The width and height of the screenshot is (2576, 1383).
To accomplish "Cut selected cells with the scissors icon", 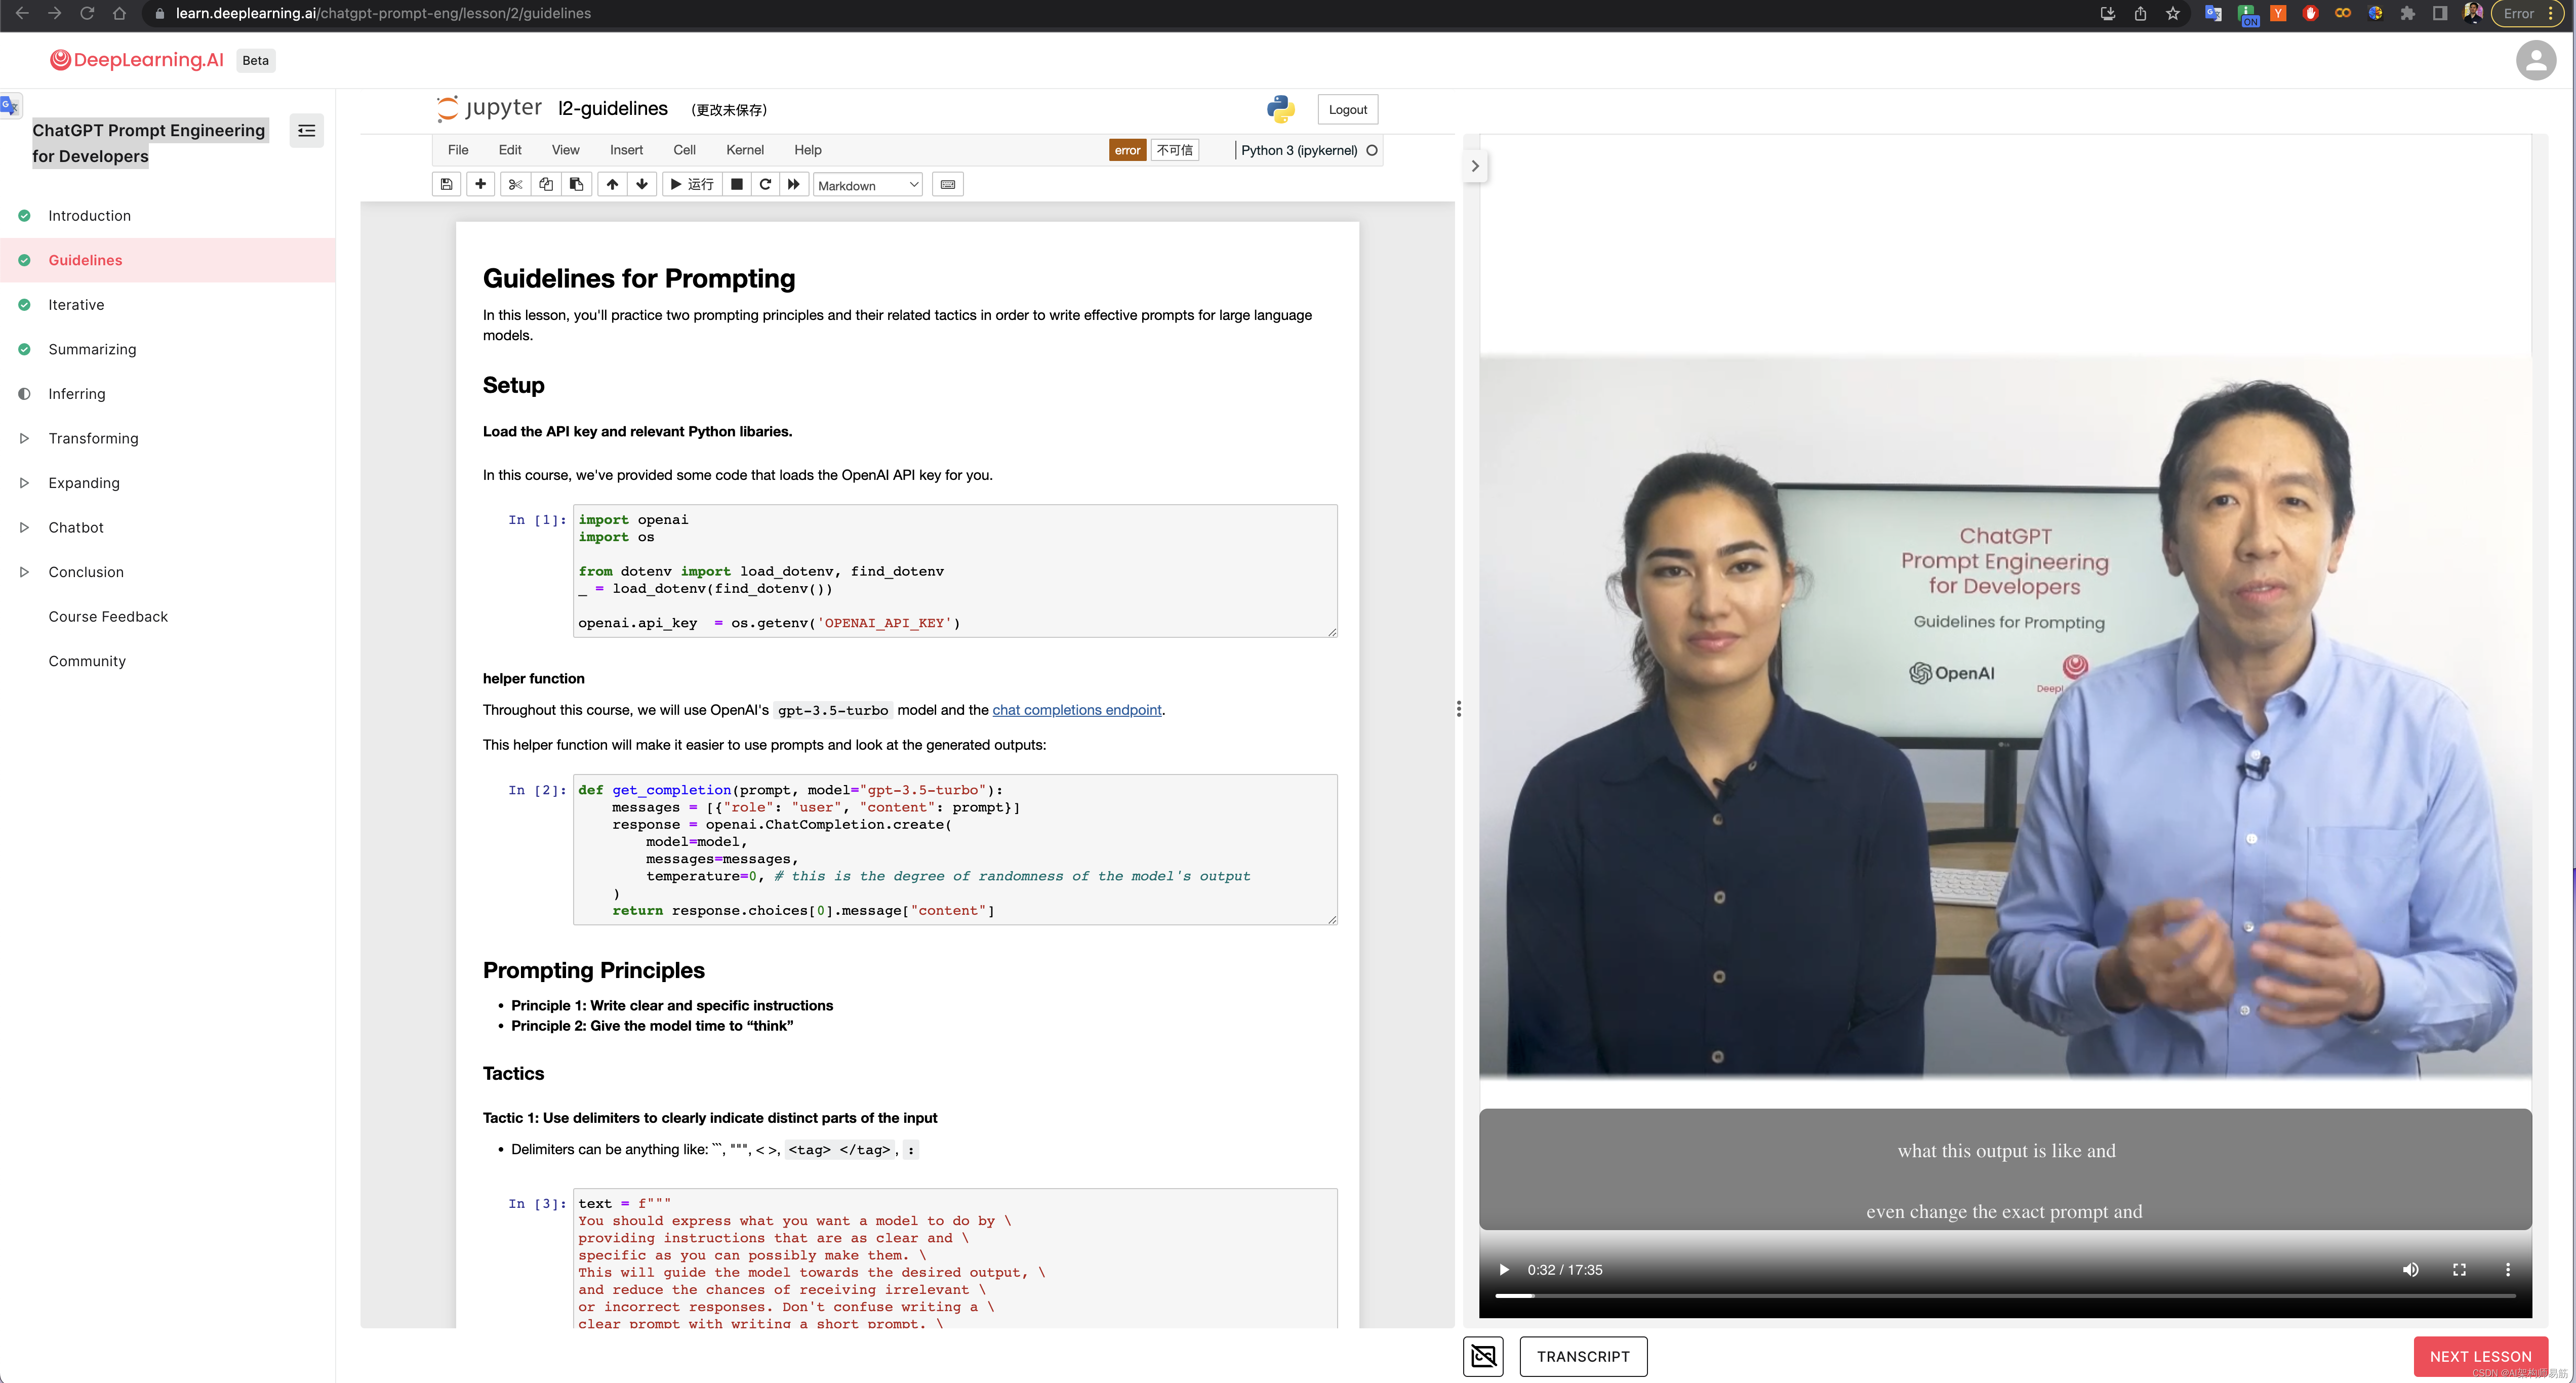I will coord(515,184).
